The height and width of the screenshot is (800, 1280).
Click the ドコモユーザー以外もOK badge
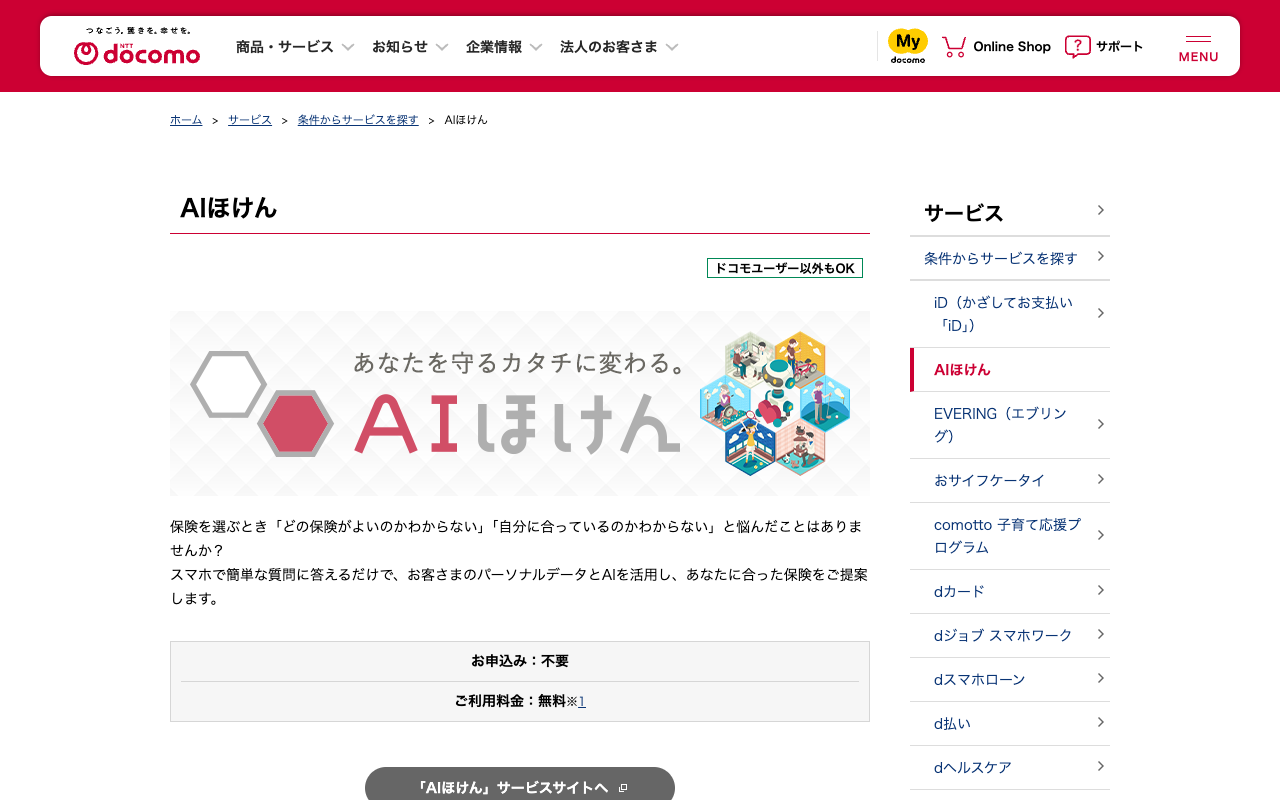(785, 268)
